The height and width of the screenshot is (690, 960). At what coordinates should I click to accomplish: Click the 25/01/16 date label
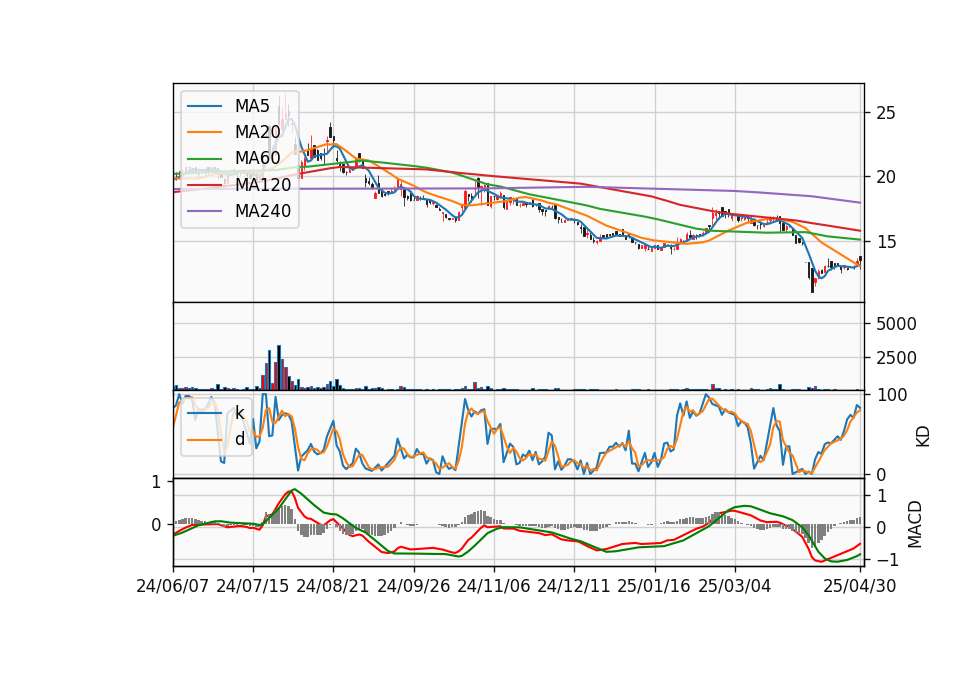tap(654, 586)
